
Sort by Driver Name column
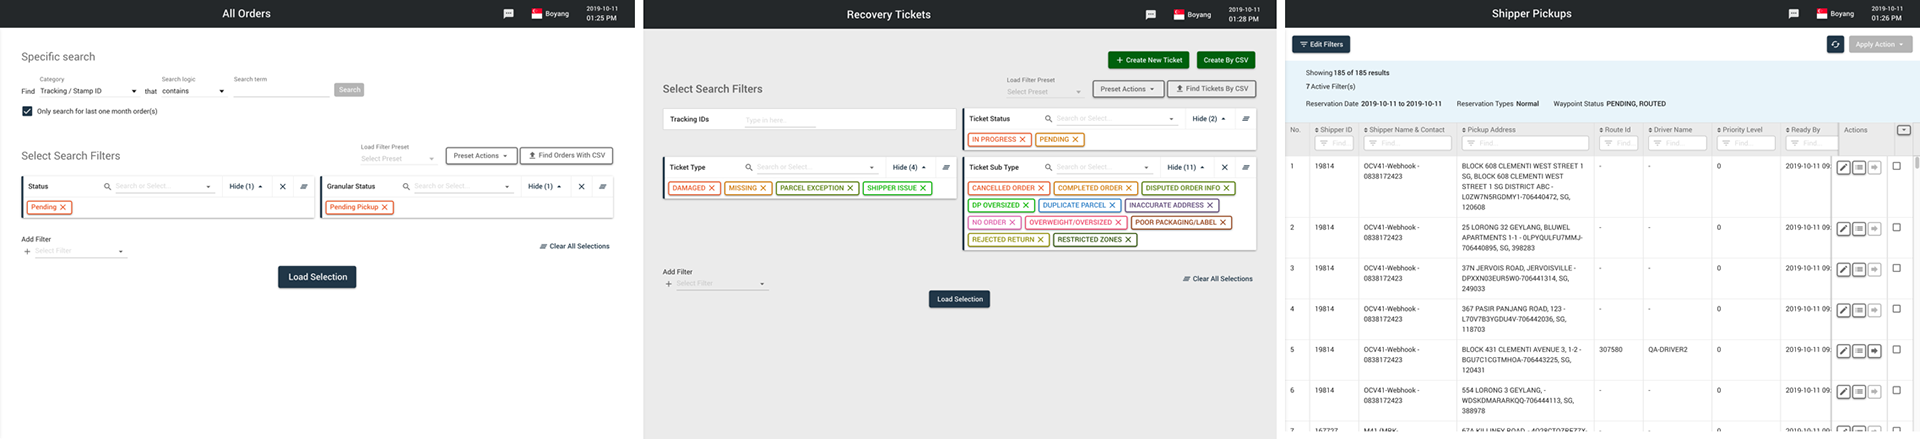click(1670, 130)
